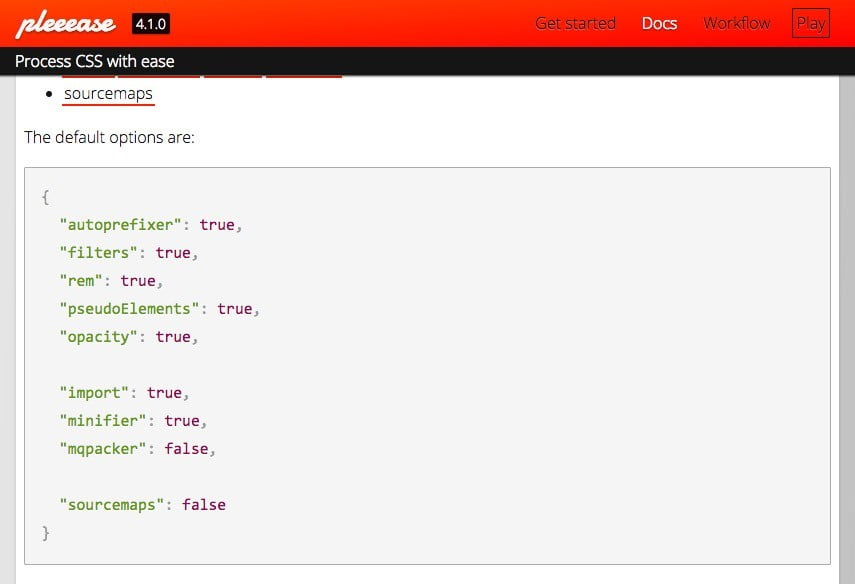Viewport: 855px width, 584px height.
Task: Click the import option in the snippet
Action: 94,392
